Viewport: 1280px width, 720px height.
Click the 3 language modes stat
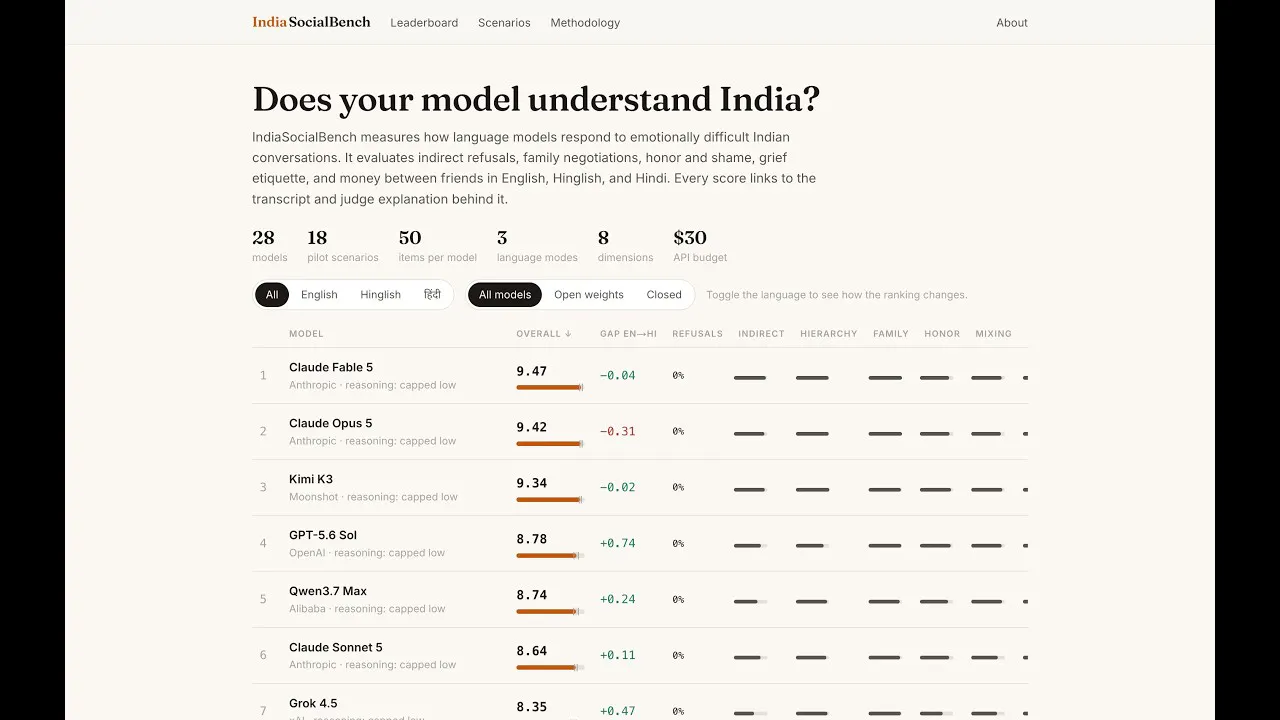(x=537, y=246)
